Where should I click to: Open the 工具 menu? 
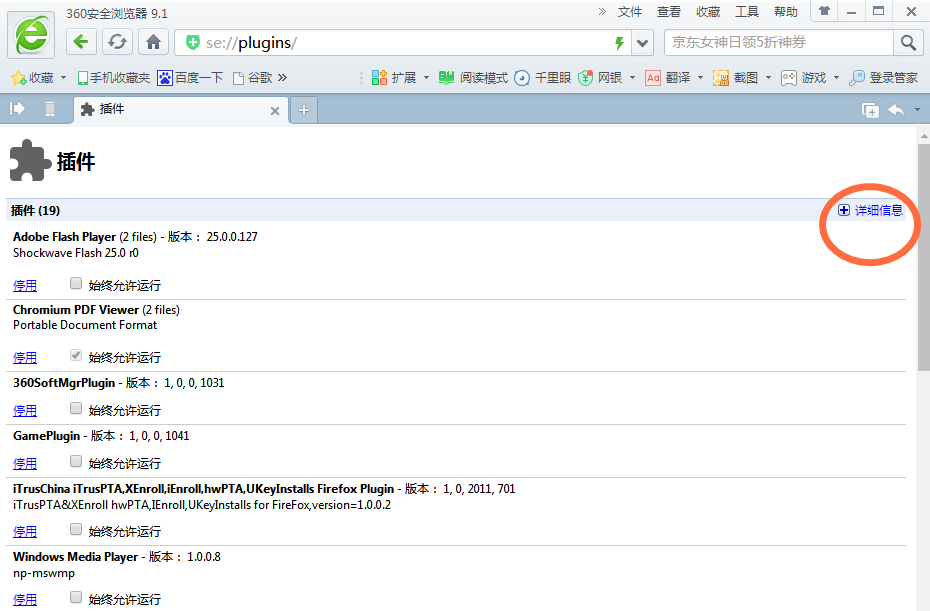[x=747, y=12]
